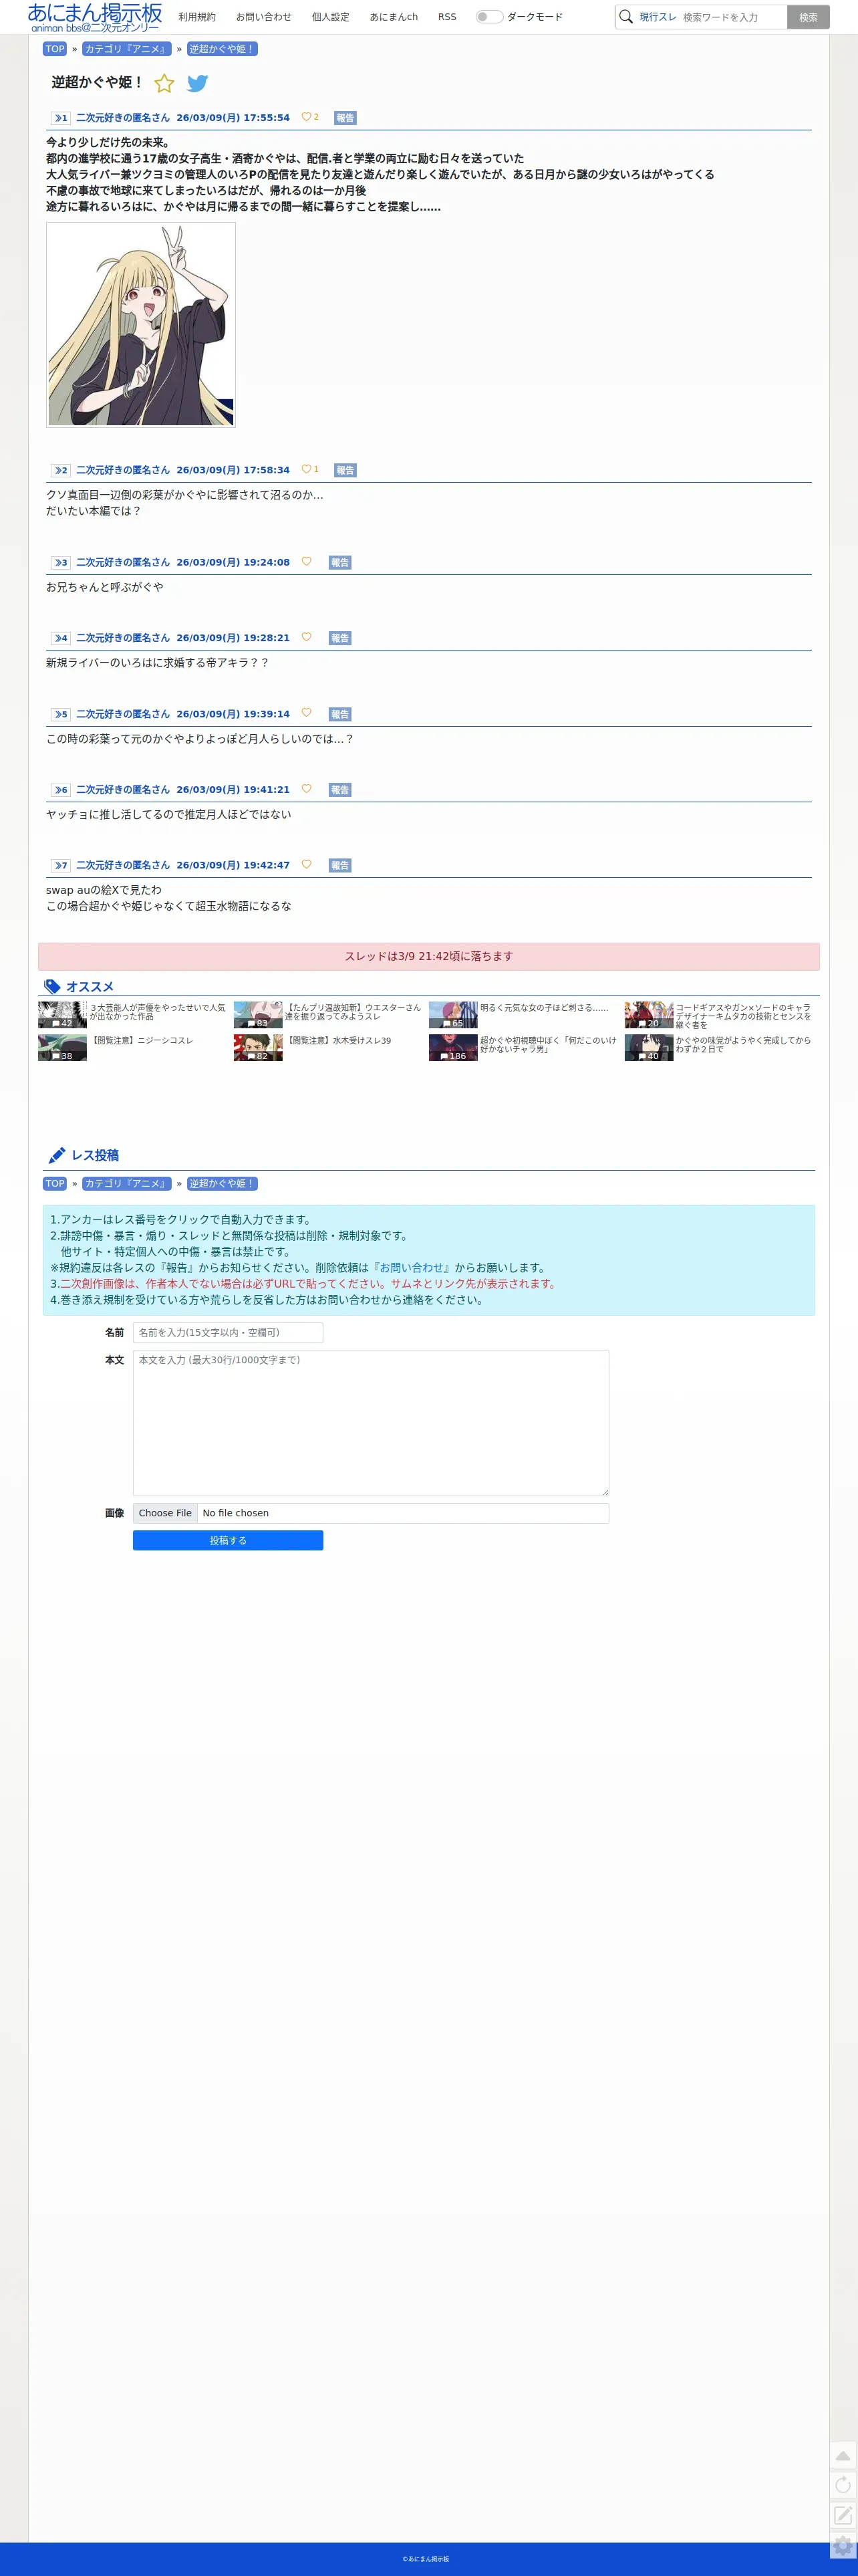Like post 6 with its heart icon
Viewport: 858px width, 2576px height.
coord(306,789)
